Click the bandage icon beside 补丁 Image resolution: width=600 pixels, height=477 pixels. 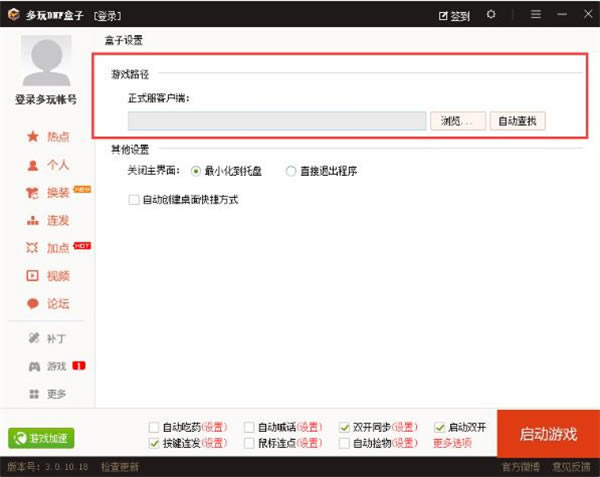34,338
